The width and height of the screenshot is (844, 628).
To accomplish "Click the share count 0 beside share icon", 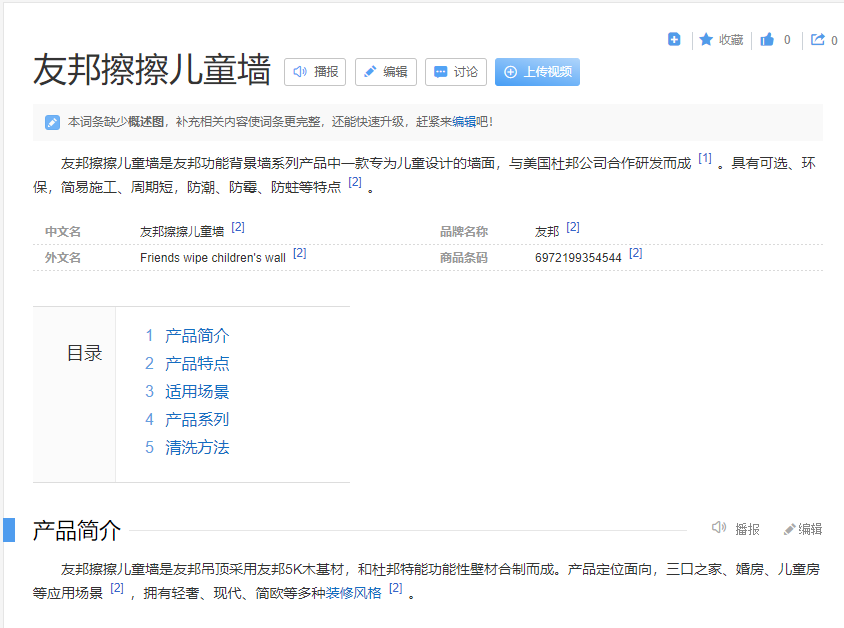I will [834, 40].
